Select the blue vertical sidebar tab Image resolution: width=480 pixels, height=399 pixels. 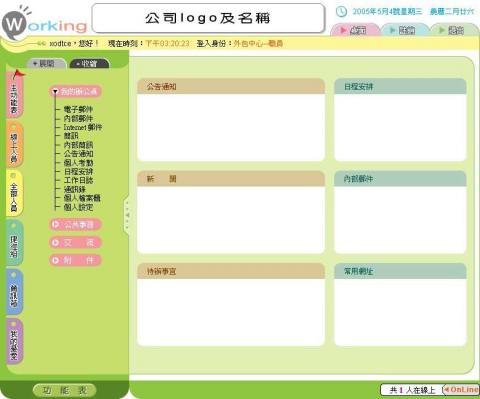(x=14, y=292)
